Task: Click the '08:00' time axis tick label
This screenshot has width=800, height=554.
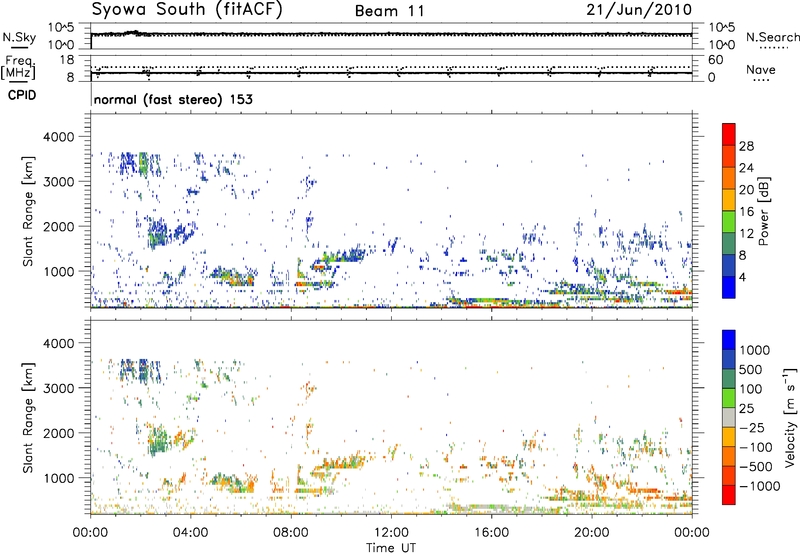Action: (x=291, y=533)
